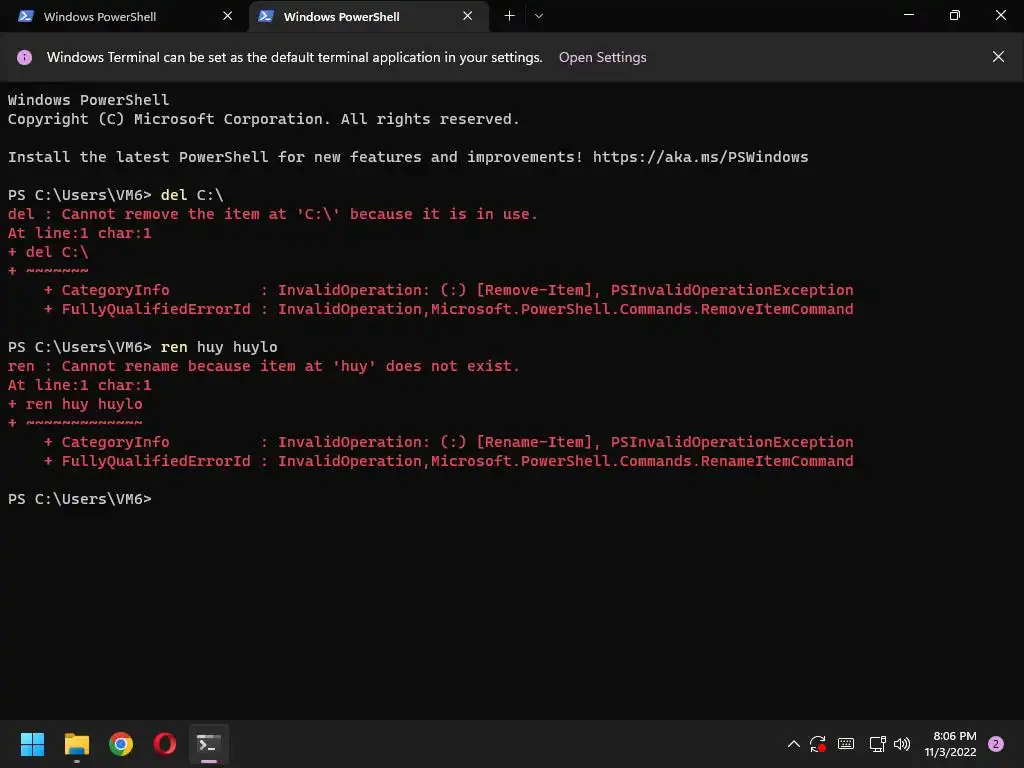Click the error text 'Cannot remove the item'
1024x768 pixels.
(160, 214)
